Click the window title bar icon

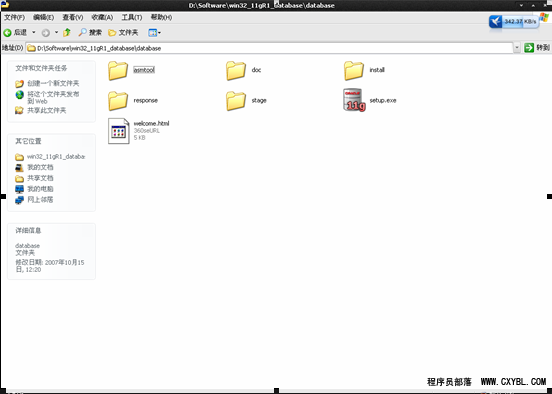coord(5,5)
